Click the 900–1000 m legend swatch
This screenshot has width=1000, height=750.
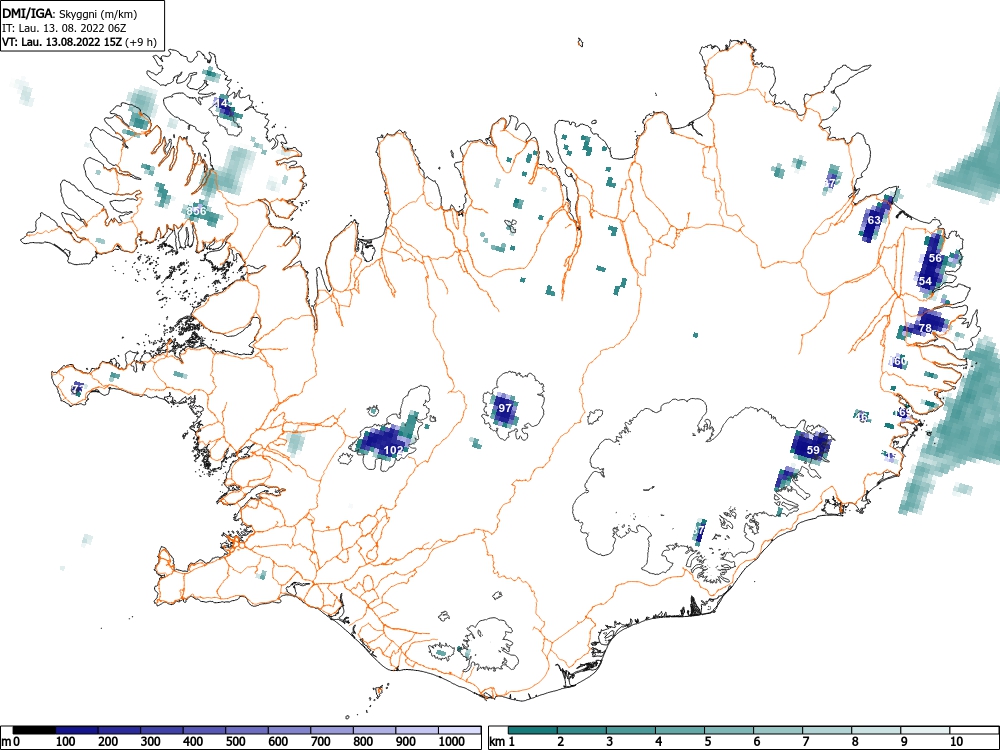[x=418, y=730]
